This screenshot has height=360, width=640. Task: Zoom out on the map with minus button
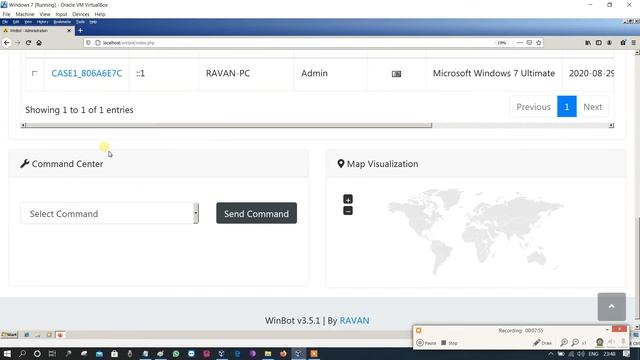pyautogui.click(x=348, y=211)
